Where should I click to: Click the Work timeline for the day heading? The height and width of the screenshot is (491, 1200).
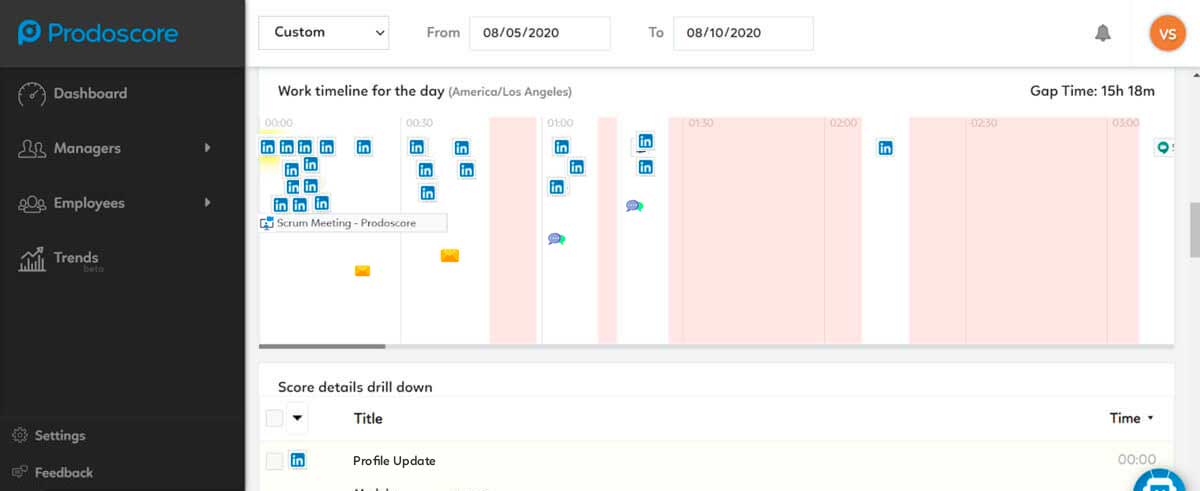[x=361, y=91]
